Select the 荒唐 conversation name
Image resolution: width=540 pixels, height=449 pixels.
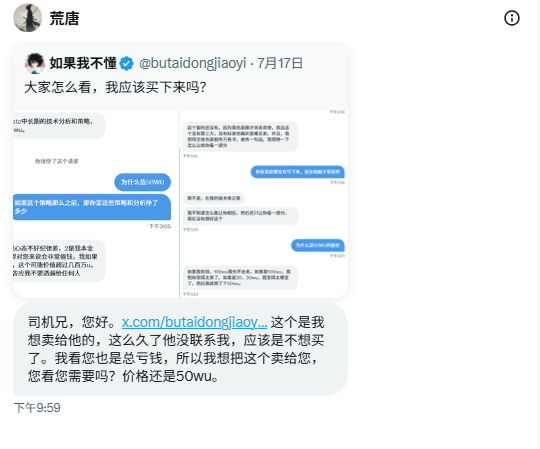pos(64,18)
